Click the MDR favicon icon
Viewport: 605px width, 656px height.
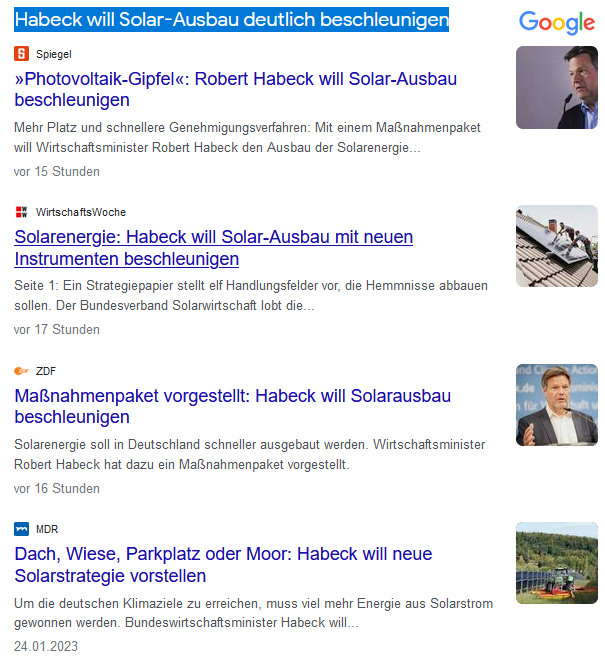click(x=22, y=529)
